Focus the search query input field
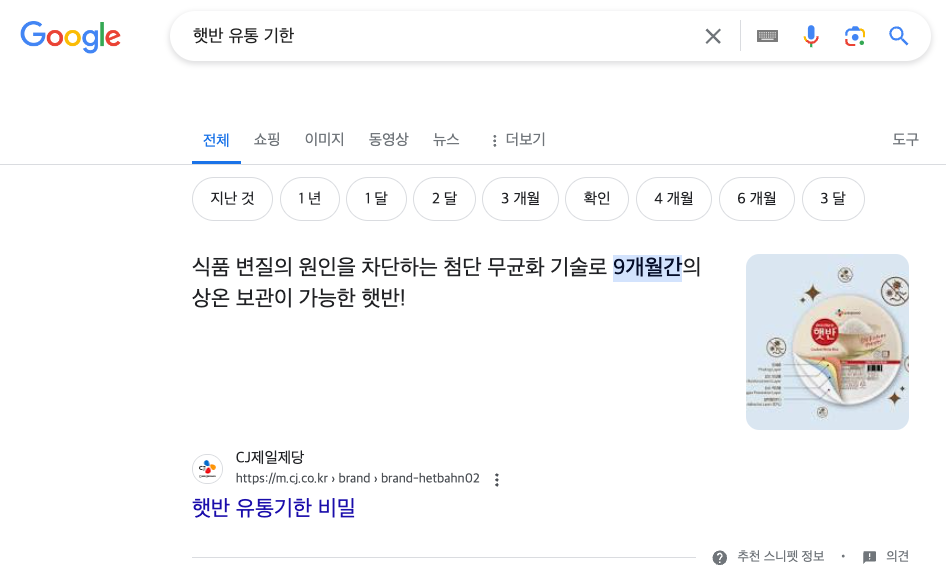The height and width of the screenshot is (578, 946). [x=430, y=37]
